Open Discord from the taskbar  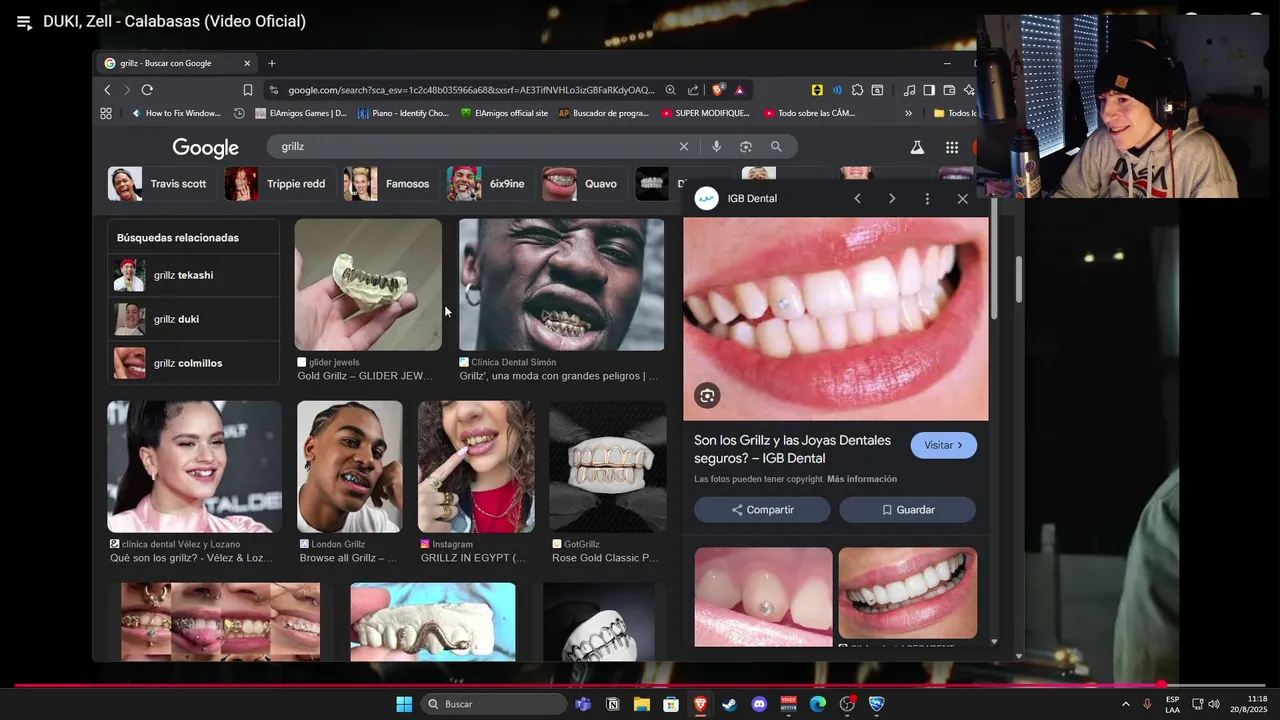point(759,704)
